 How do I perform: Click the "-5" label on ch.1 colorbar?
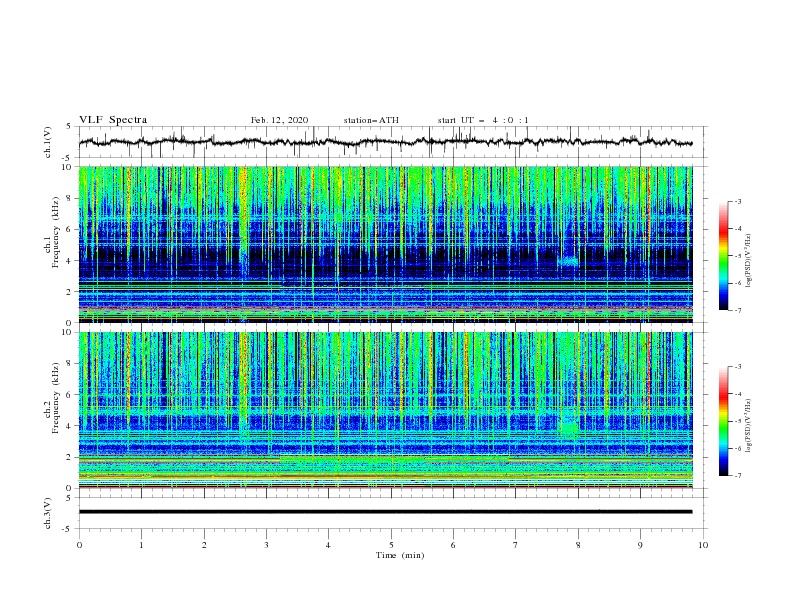[736, 256]
